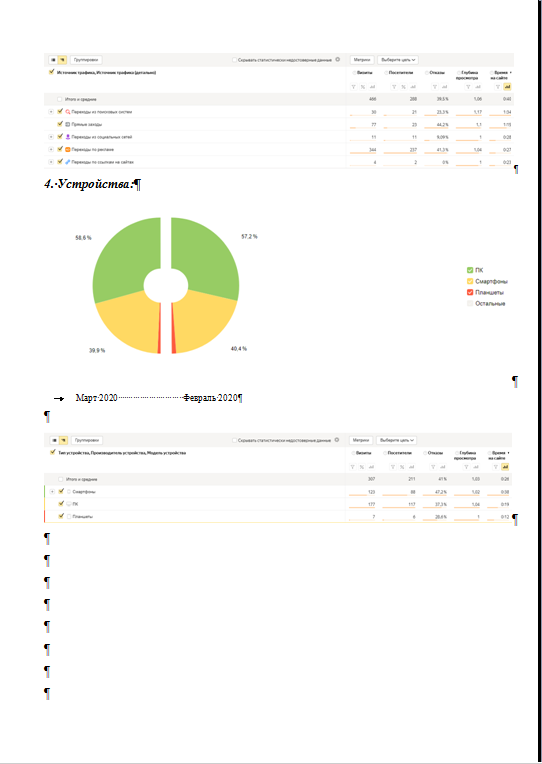The height and width of the screenshot is (764, 542).
Task: Toggle the Источник трафика header checkbox
Action: click(52, 73)
